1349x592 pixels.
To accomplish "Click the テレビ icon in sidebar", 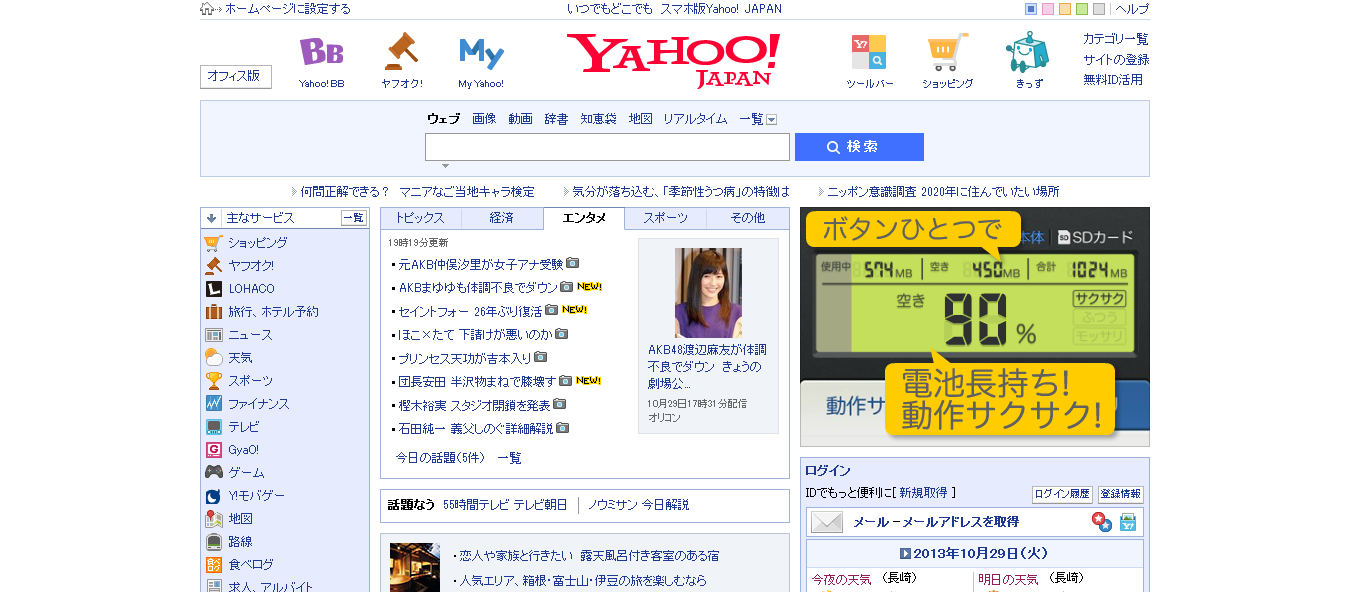I will pos(213,427).
